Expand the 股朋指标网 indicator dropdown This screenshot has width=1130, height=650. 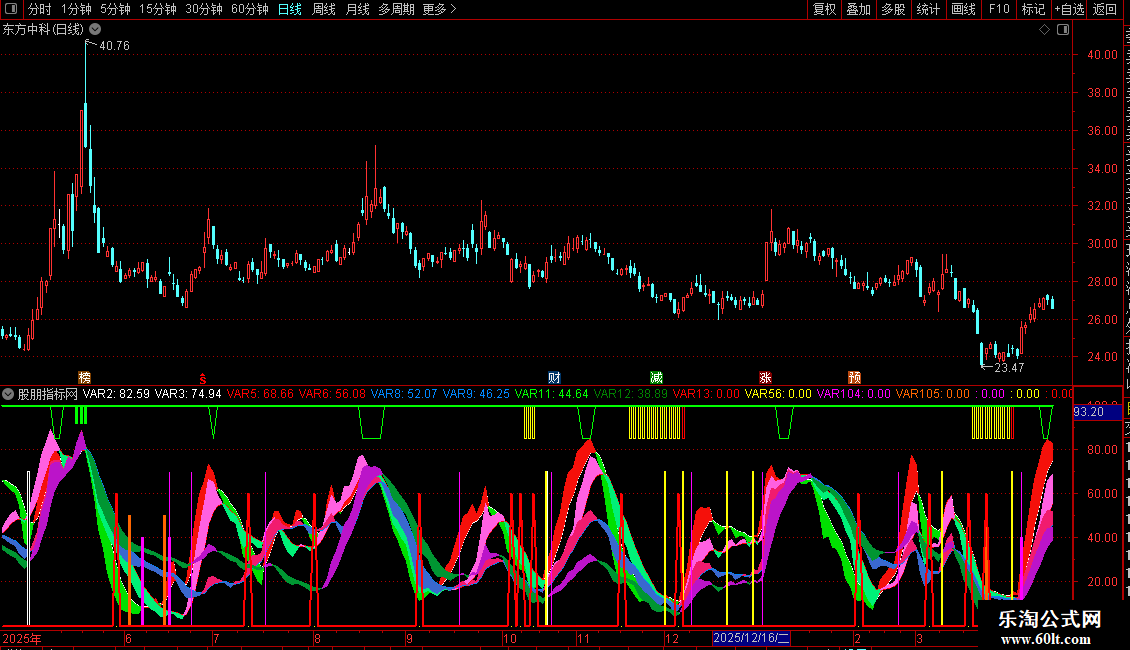point(8,394)
